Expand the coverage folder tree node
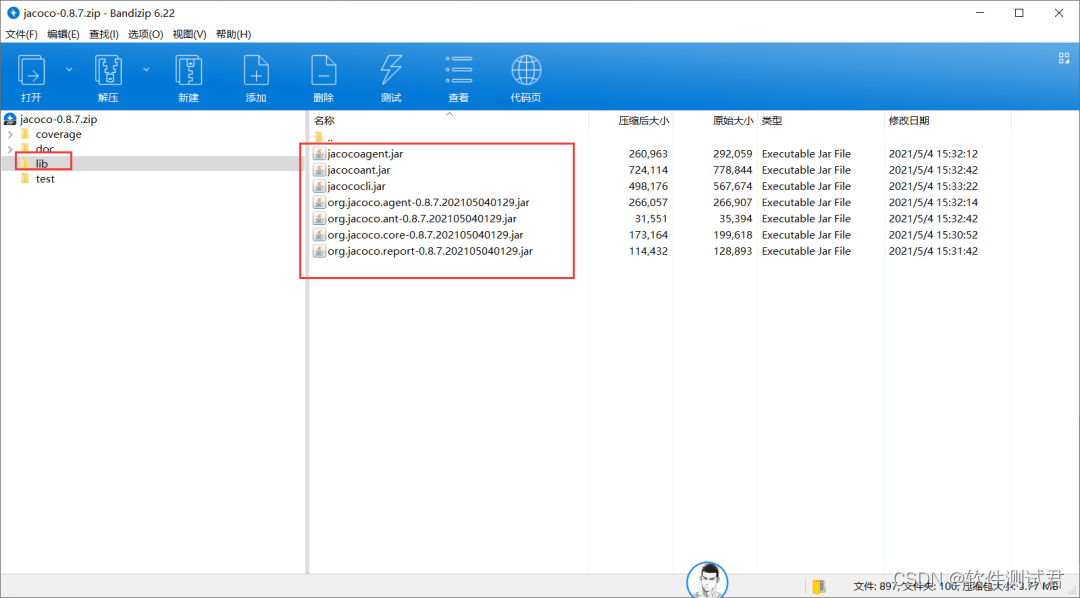Image resolution: width=1080 pixels, height=598 pixels. point(9,134)
